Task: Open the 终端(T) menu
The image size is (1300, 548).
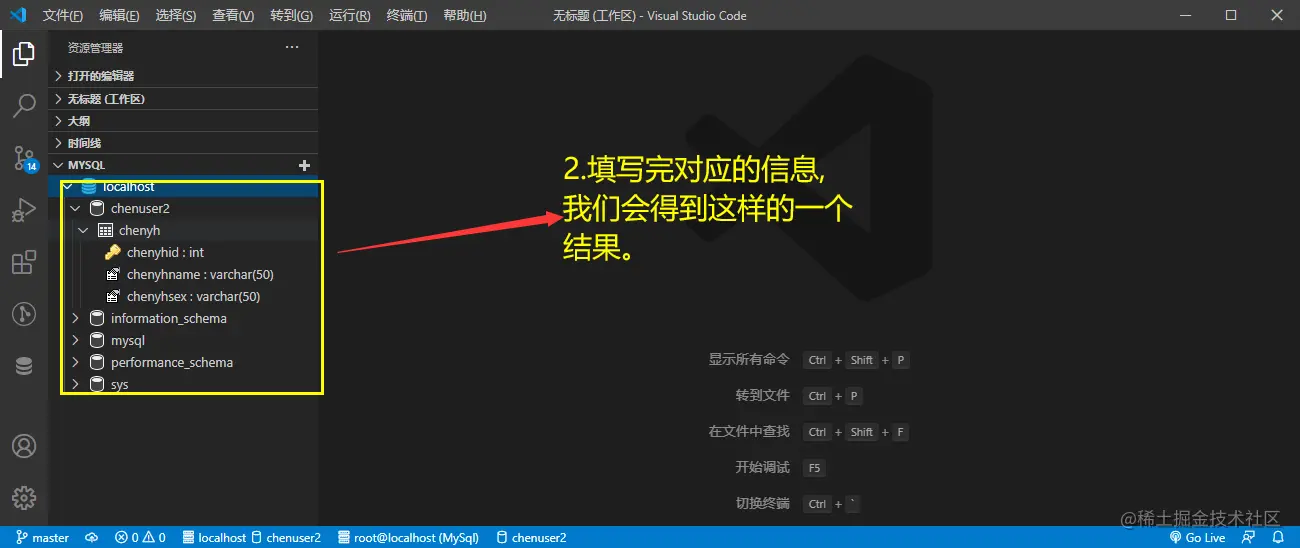Action: click(406, 16)
